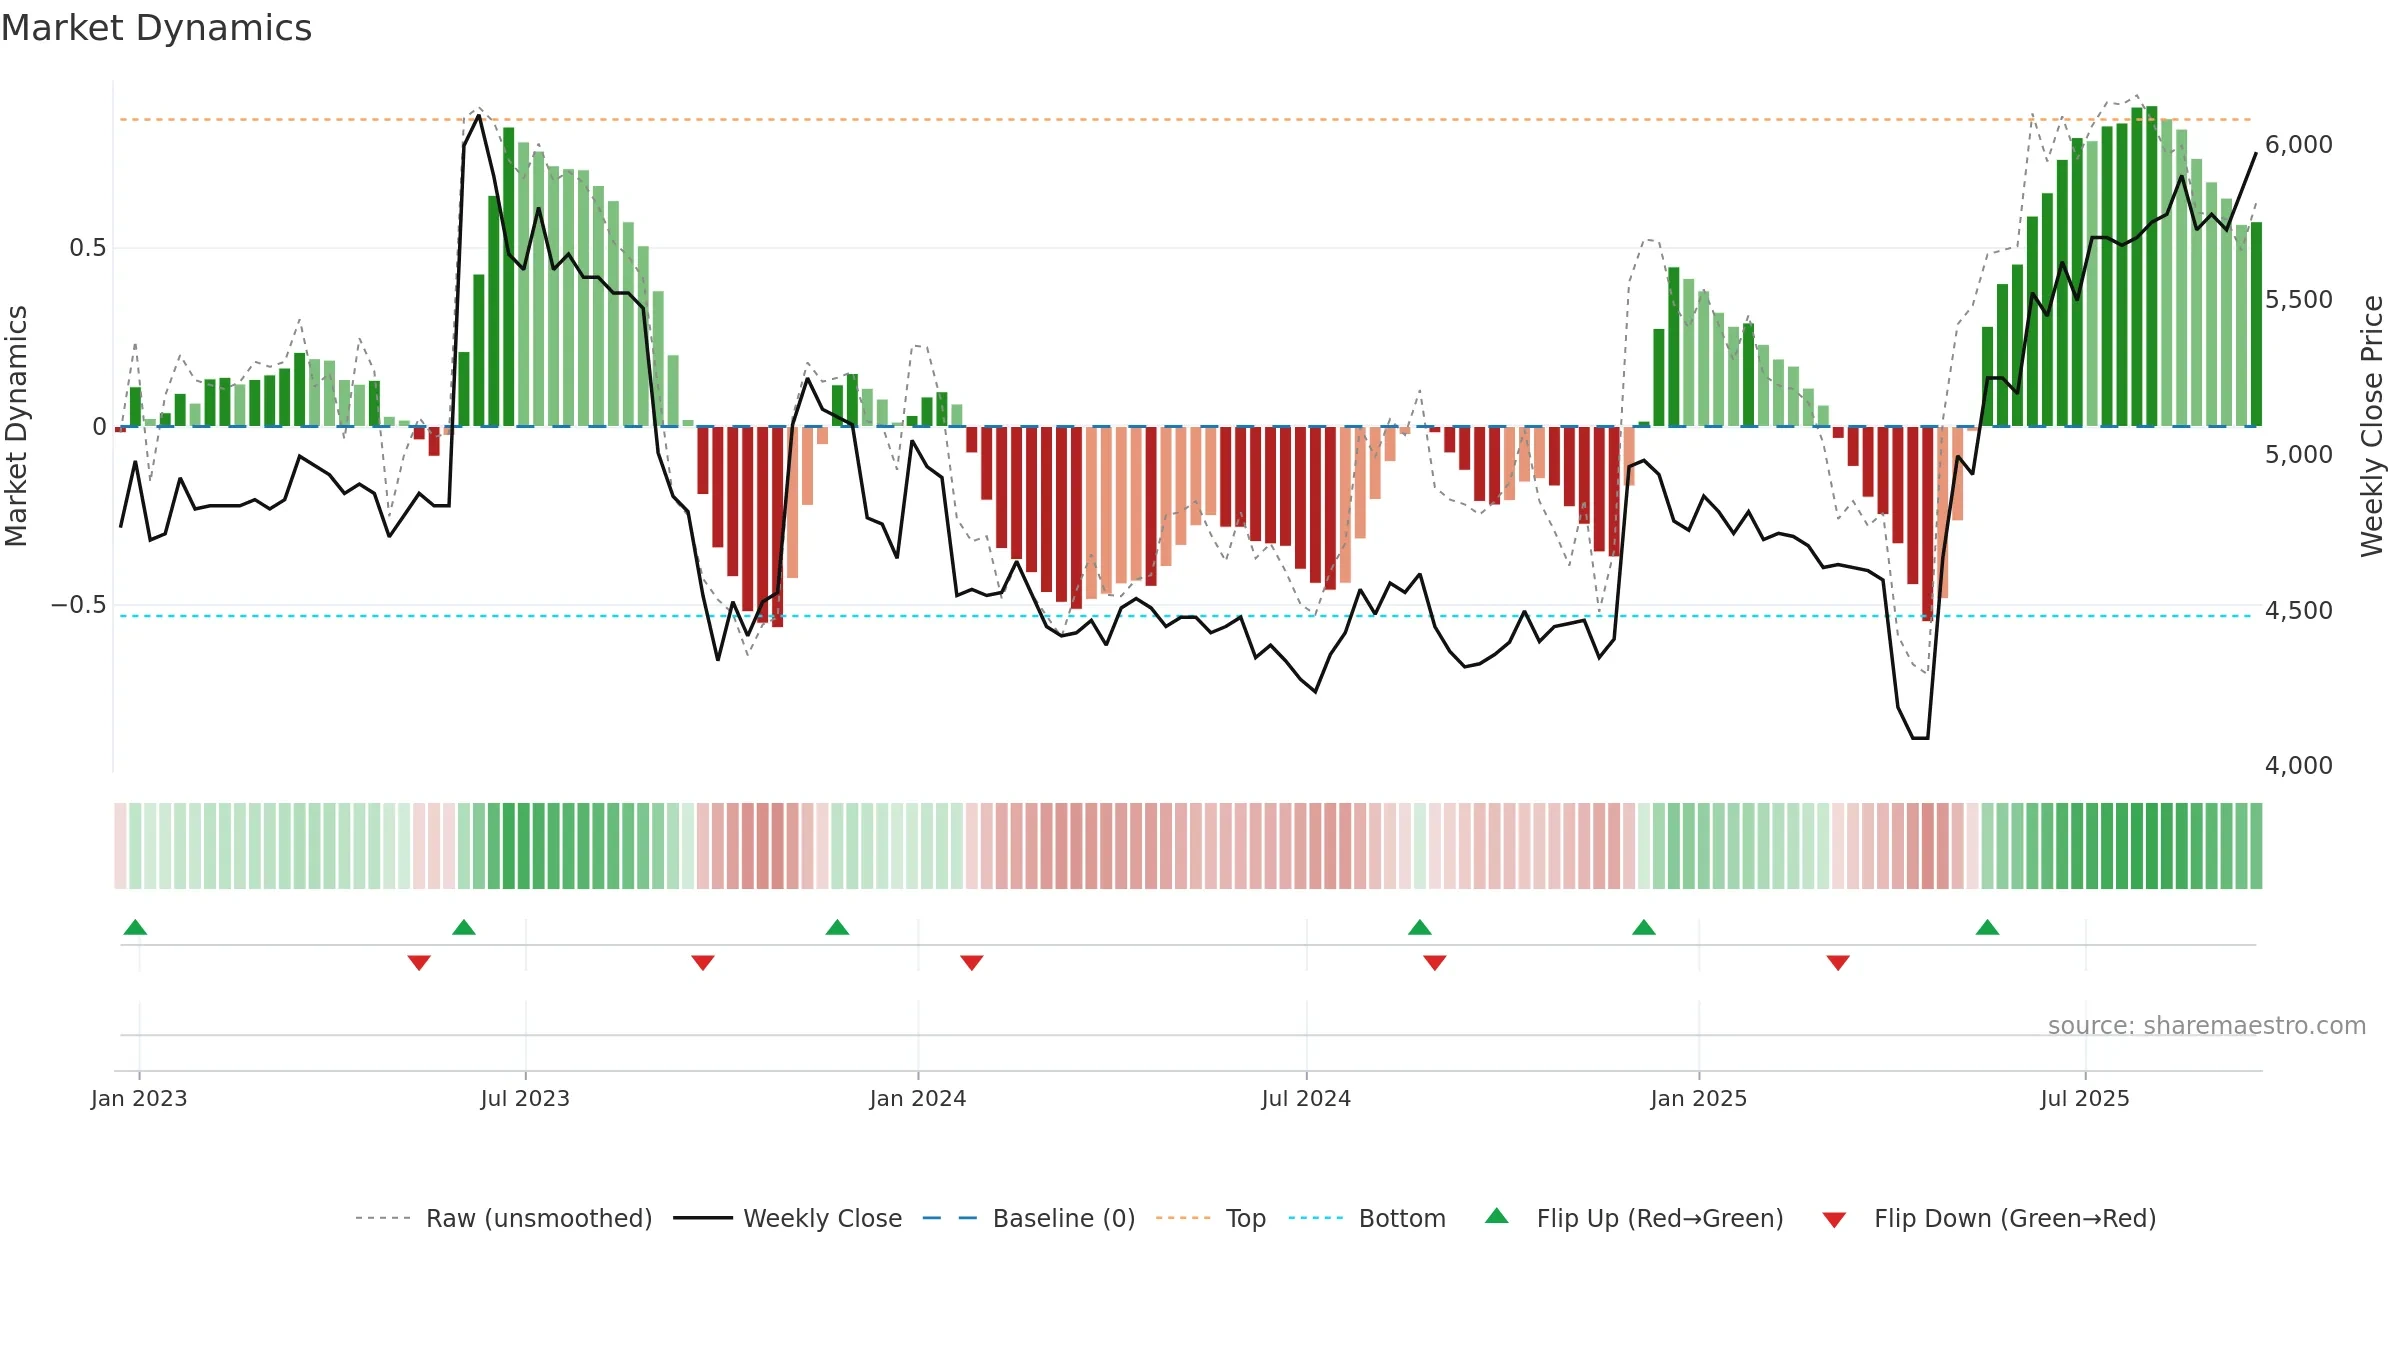Click the red flip-down triangle in May 2023
Screen dimensions: 2400x1350
419,963
